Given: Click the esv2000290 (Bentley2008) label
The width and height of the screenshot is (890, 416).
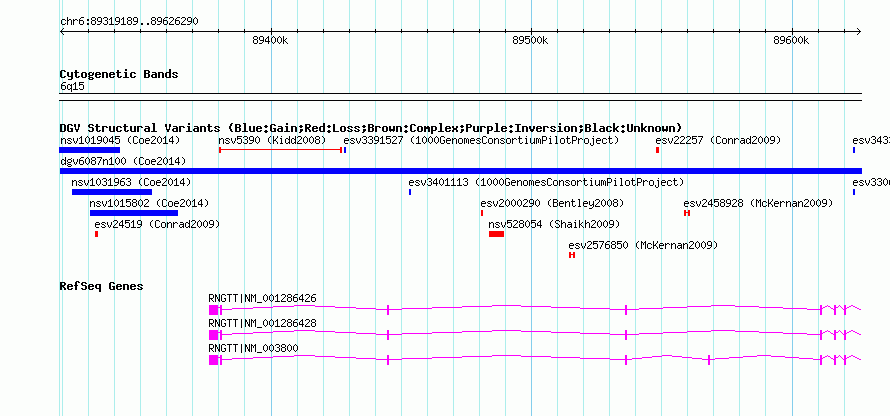Looking at the screenshot, I should pos(552,203).
